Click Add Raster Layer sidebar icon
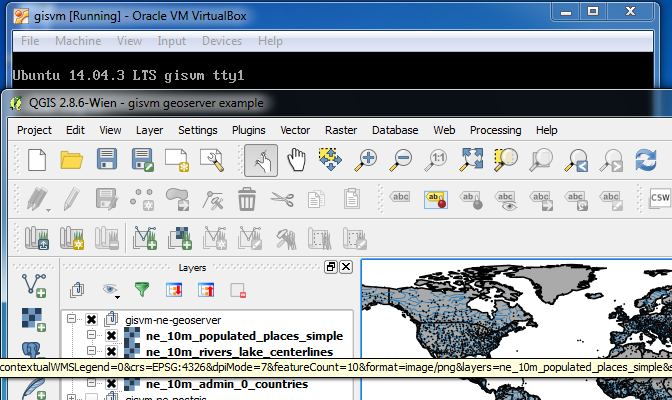 (34, 320)
